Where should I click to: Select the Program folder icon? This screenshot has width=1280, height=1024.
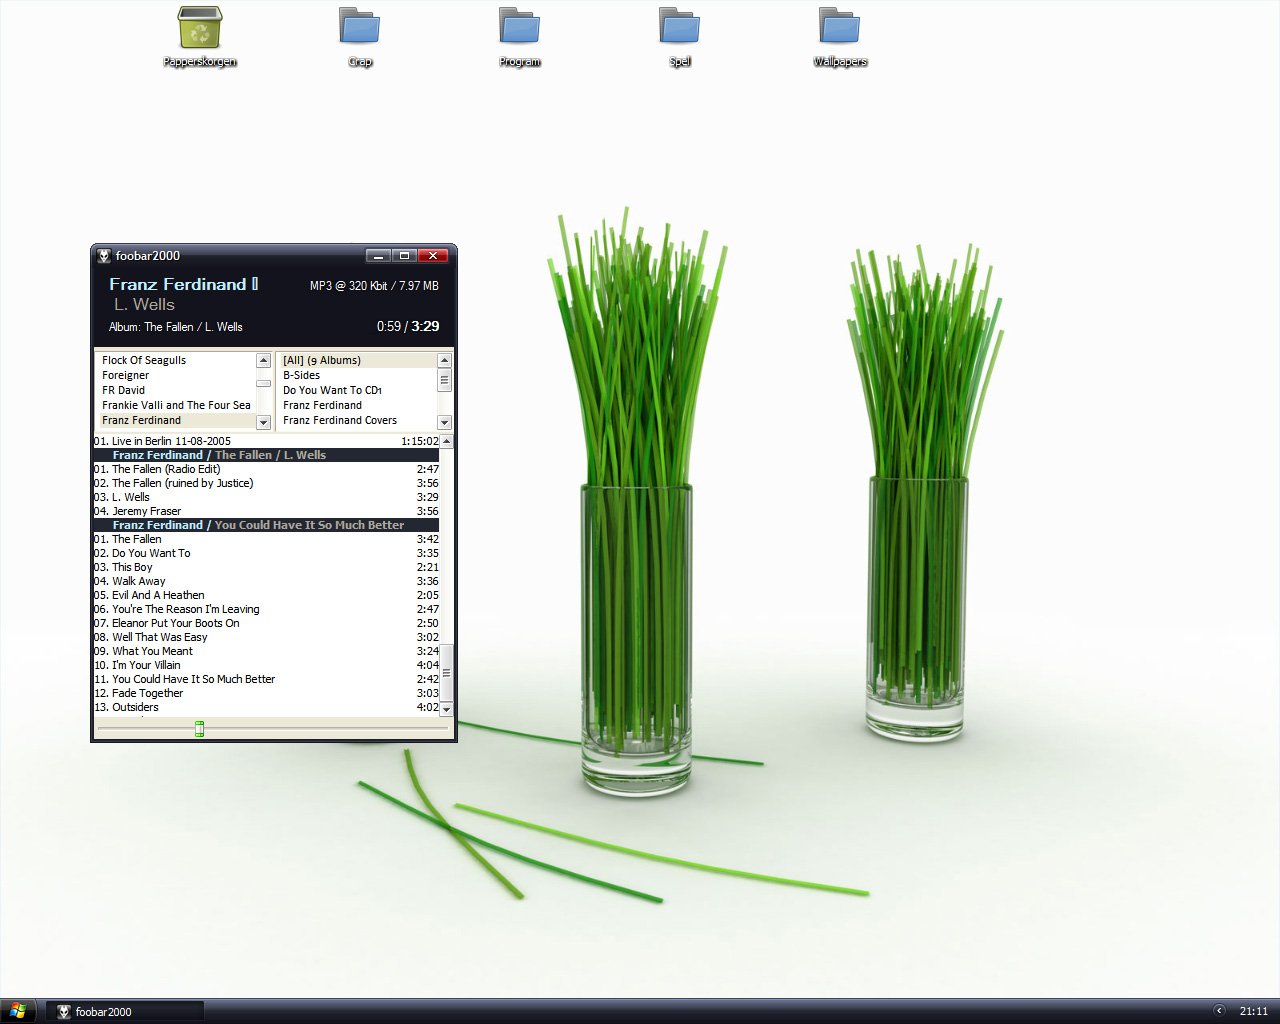click(520, 28)
